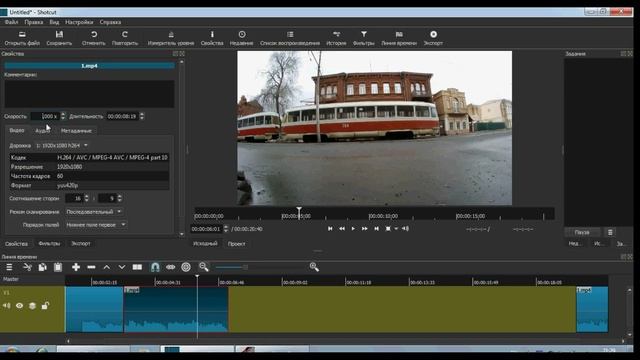The width and height of the screenshot is (640, 360).
Task: Click the player scrub bar at 00:00:10:00
Action: tap(369, 215)
